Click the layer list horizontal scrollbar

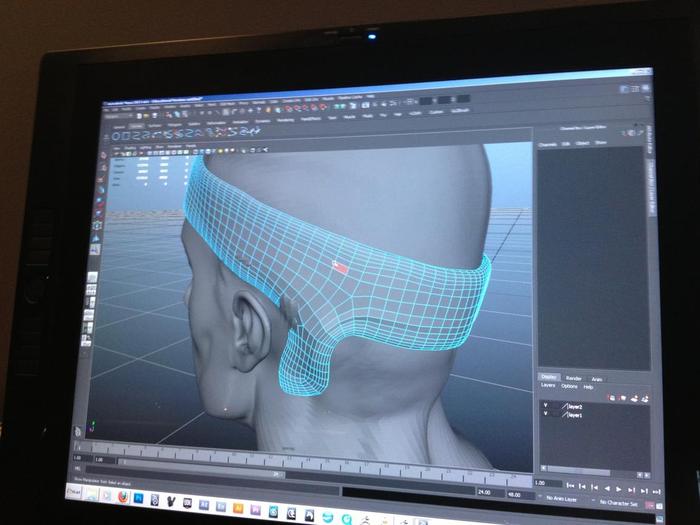(x=579, y=471)
